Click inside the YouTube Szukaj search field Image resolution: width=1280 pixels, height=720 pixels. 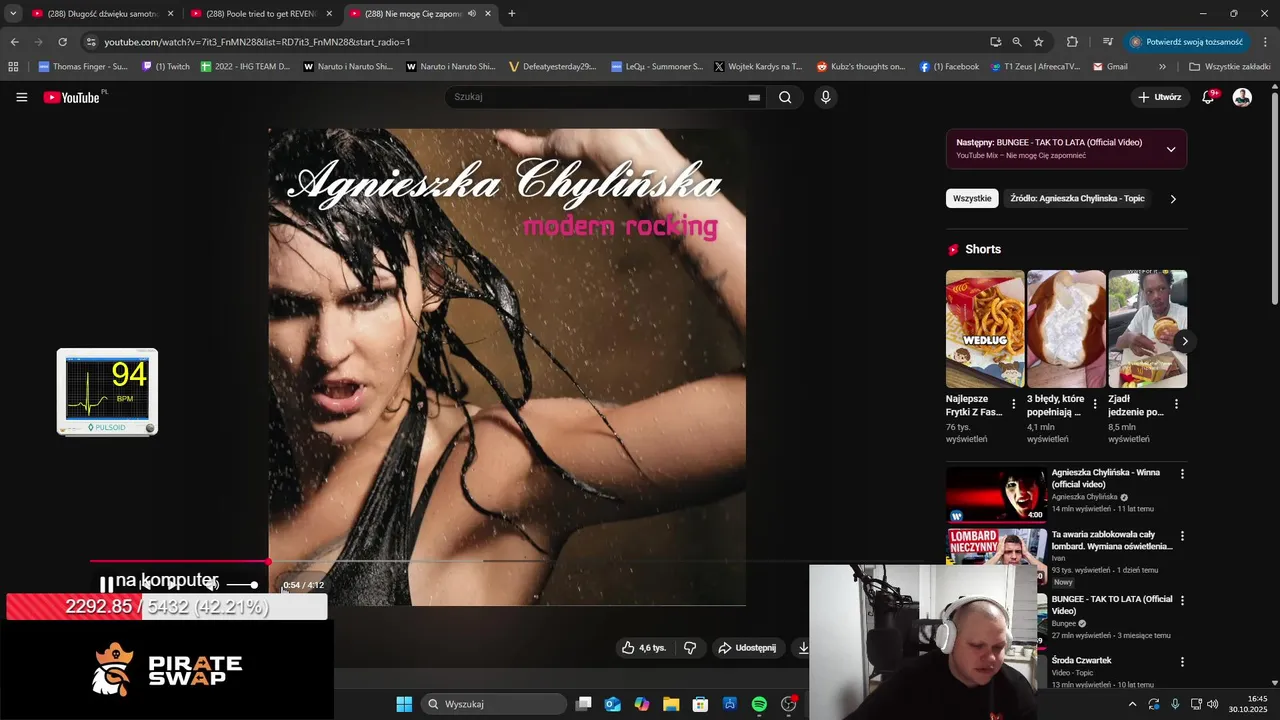(595, 97)
